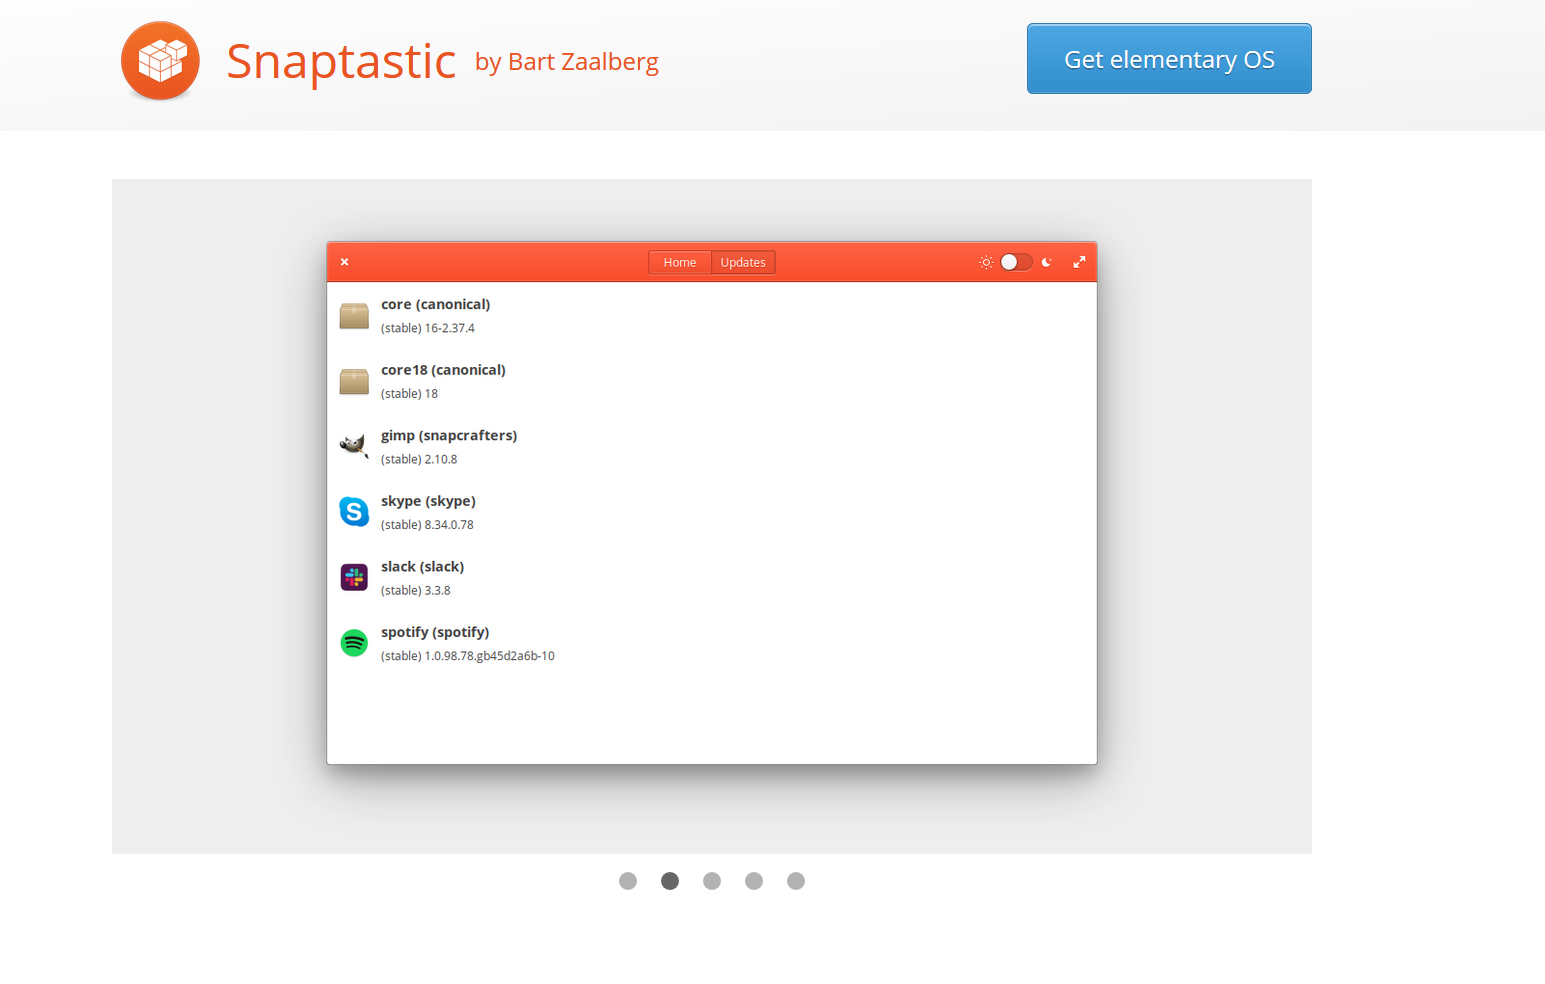Click version text (stable) 2.10.8
Viewport: 1545px width, 984px height.
(x=419, y=460)
